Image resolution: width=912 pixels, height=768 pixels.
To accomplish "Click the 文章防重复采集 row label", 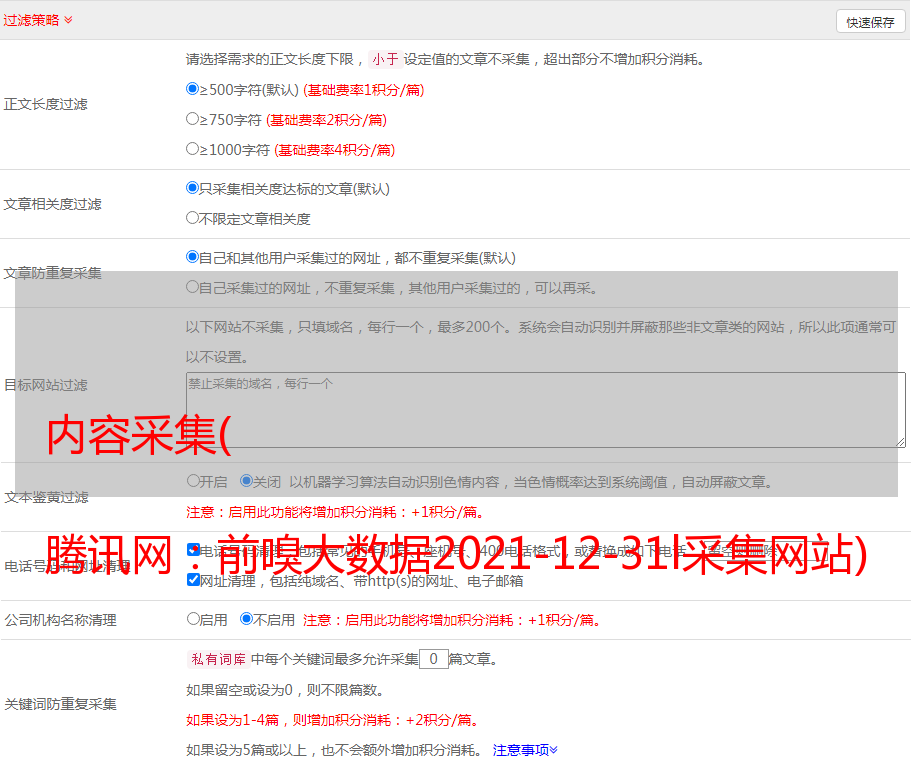I will pyautogui.click(x=53, y=273).
